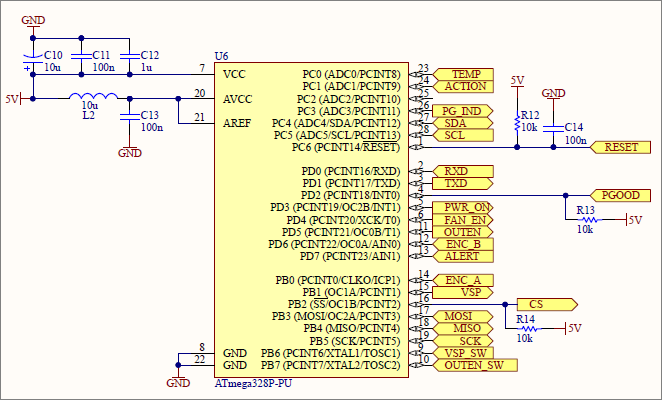Select the TXD port

[x=463, y=183]
